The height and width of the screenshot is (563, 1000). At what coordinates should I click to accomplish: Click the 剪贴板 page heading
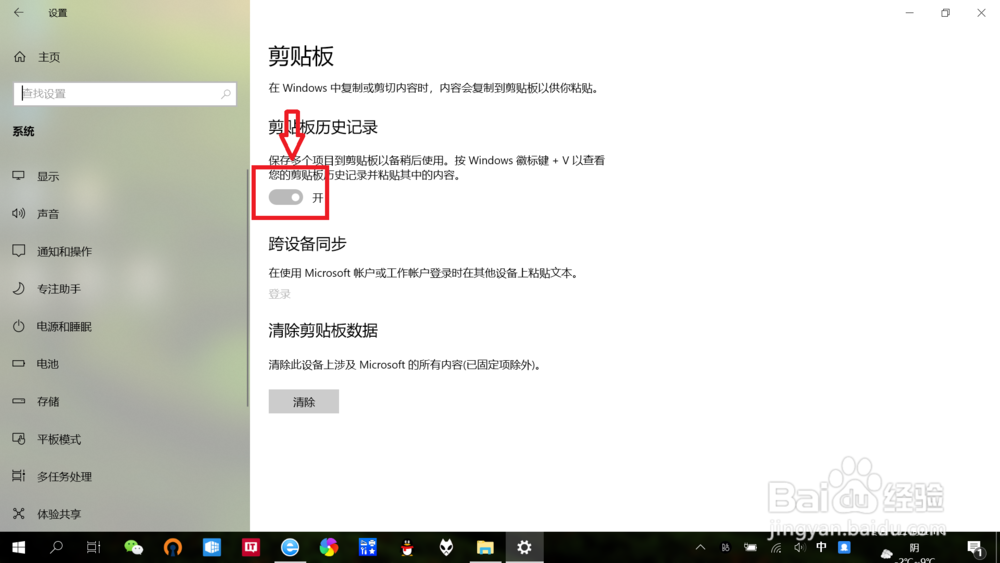tap(301, 57)
